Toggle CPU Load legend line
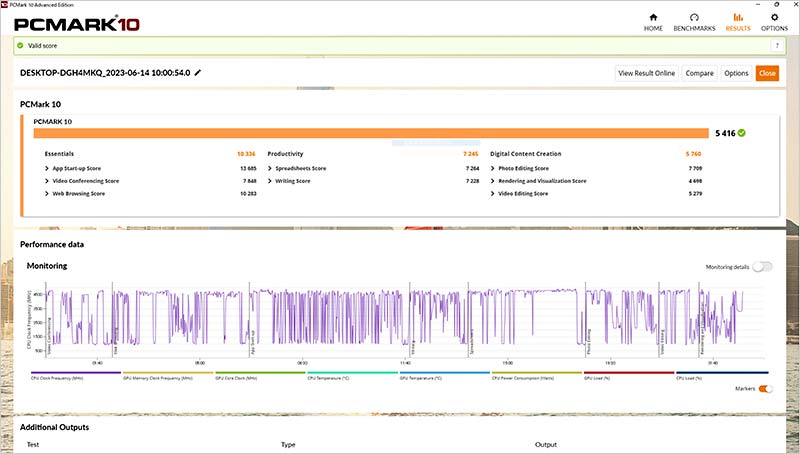This screenshot has width=800, height=454. (722, 373)
